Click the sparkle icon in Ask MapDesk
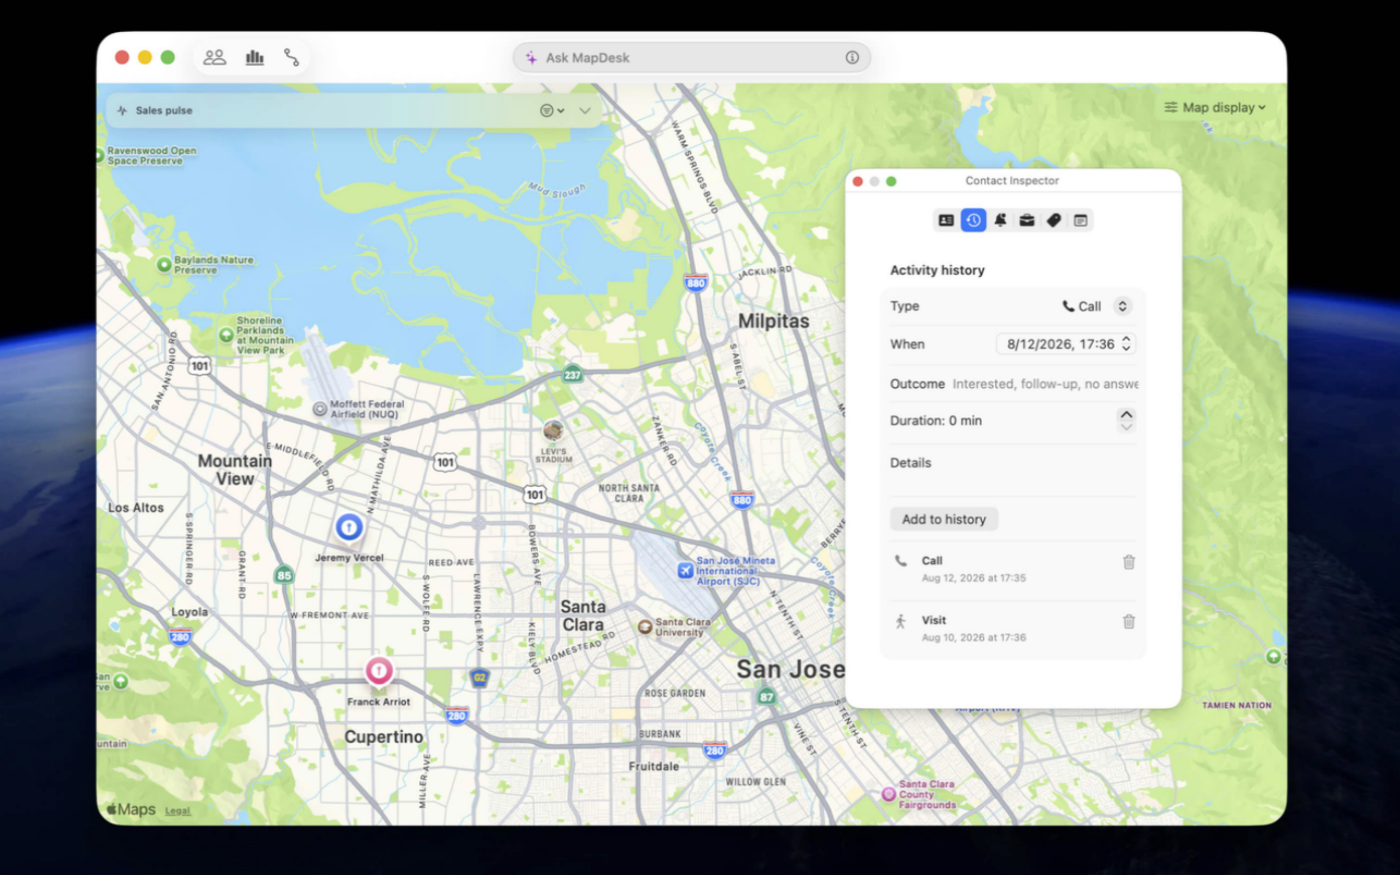Screen dimensions: 1400x875 [x=531, y=58]
